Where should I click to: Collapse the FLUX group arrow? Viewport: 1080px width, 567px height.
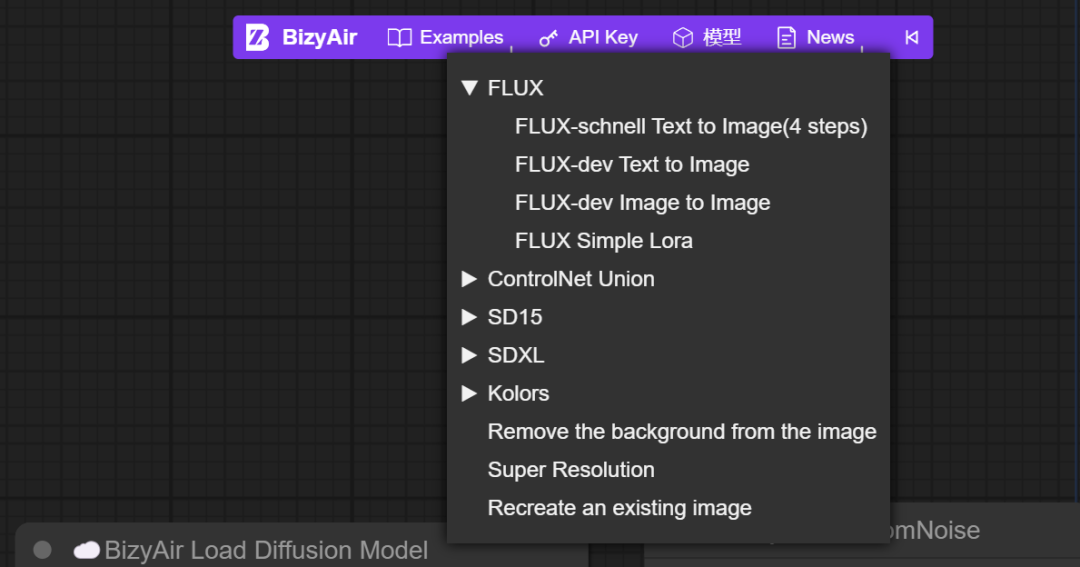[x=470, y=87]
